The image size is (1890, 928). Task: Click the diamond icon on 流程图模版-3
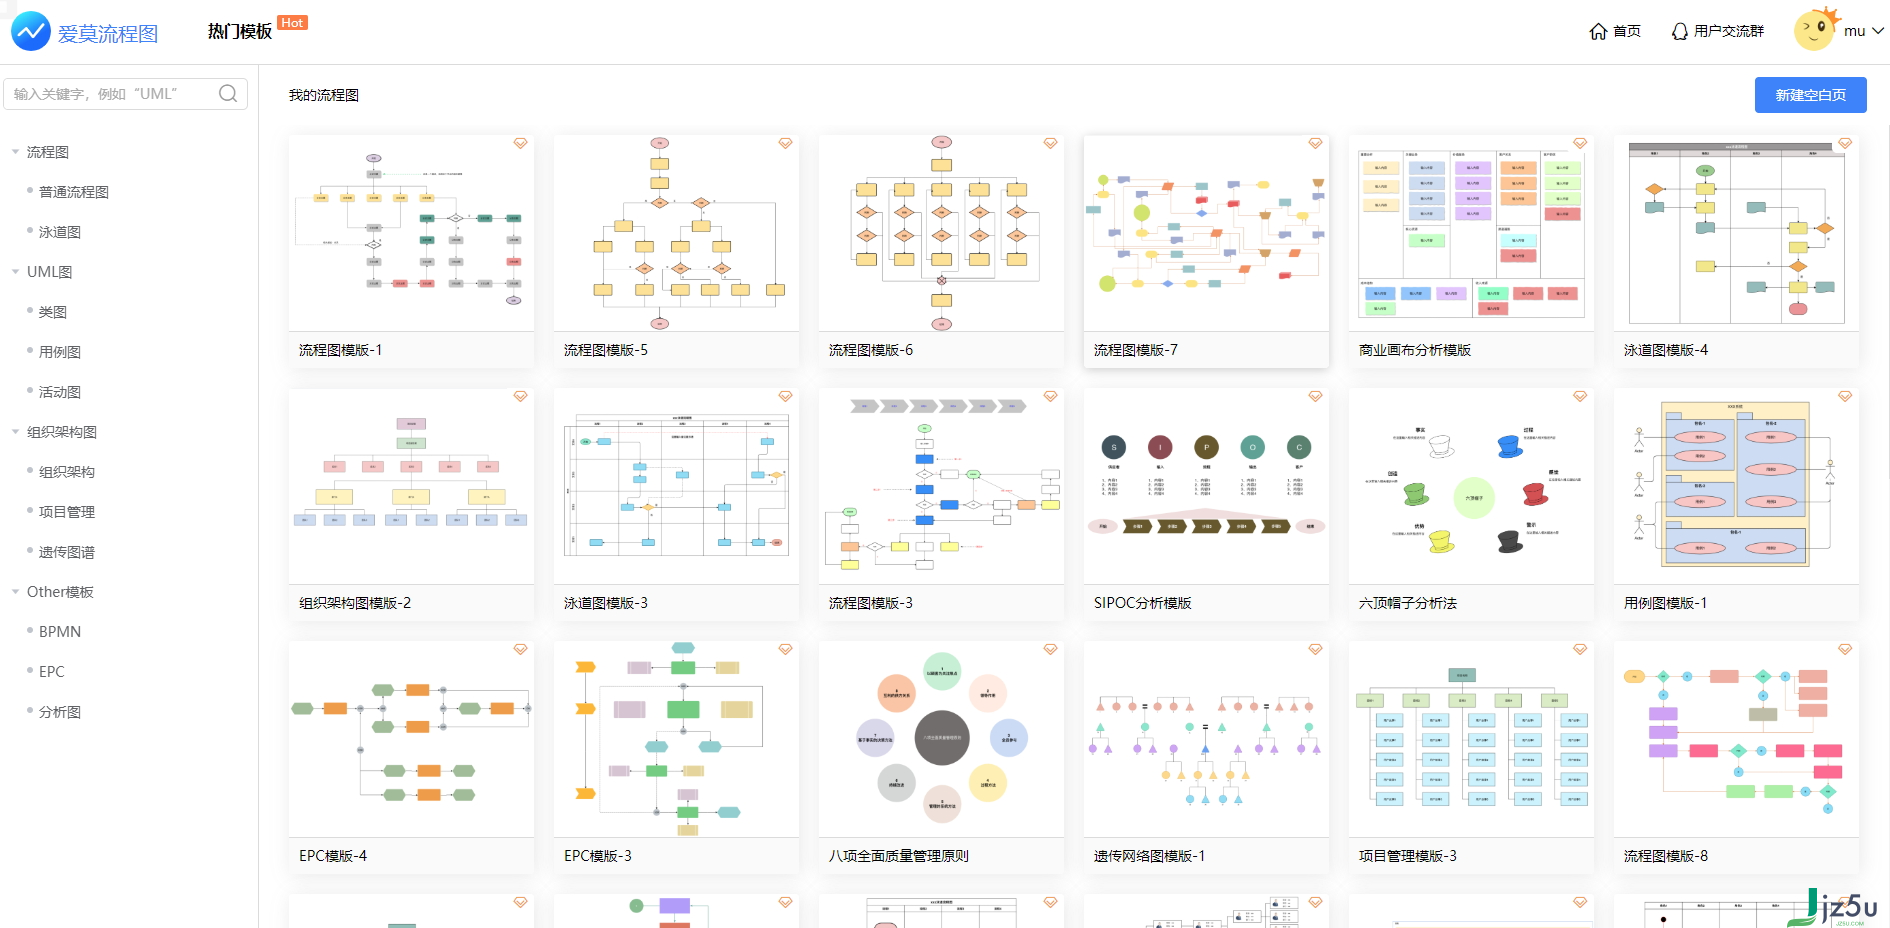[x=1050, y=396]
